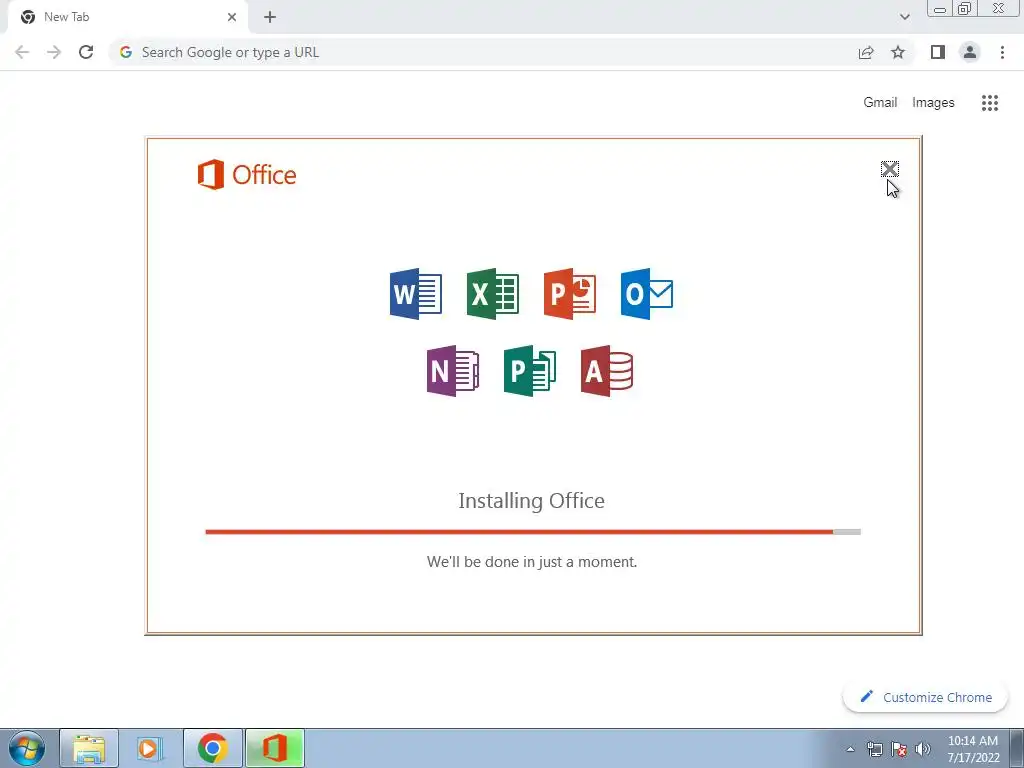1024x768 pixels.
Task: Click the network tray icon
Action: (874, 749)
